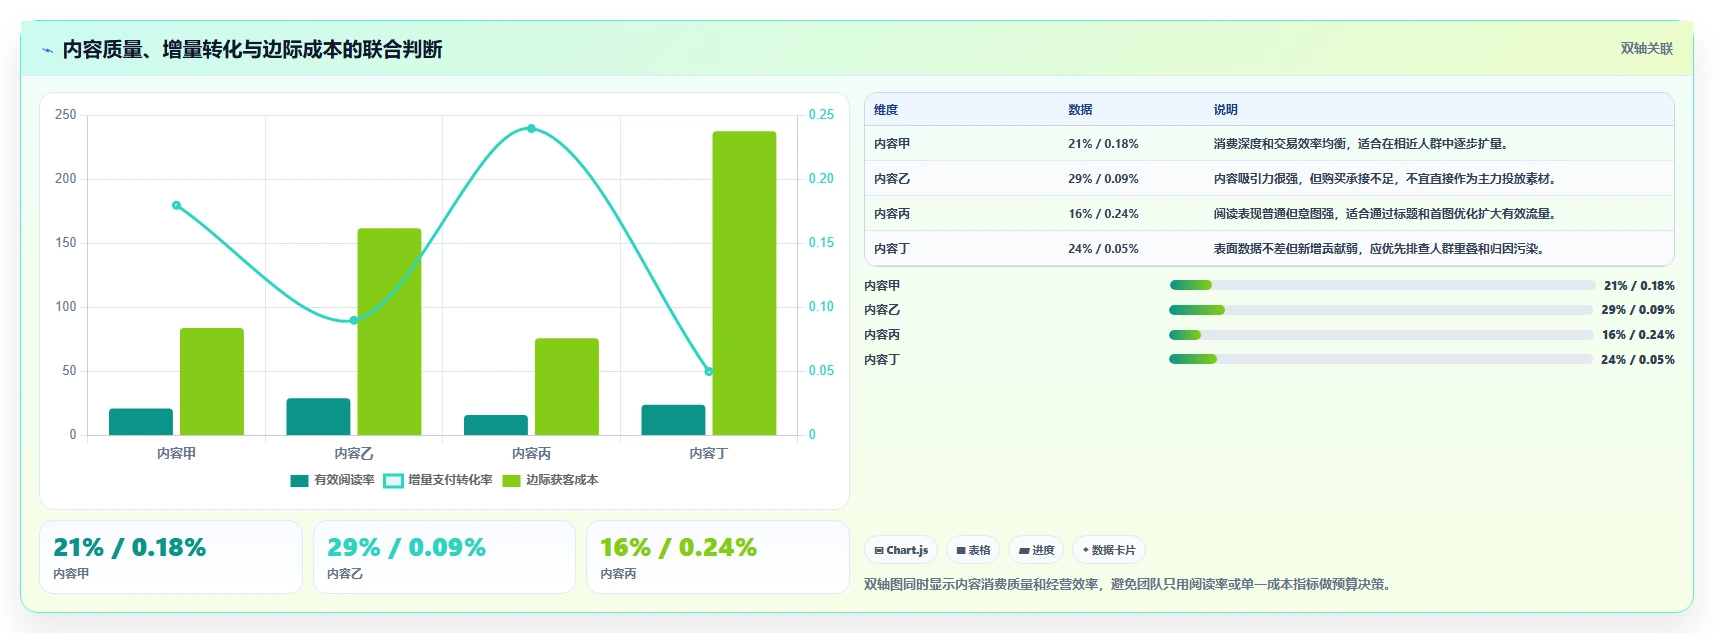The width and height of the screenshot is (1714, 633).
Task: Toggle the 有效阅读率 legend item
Action: point(332,480)
